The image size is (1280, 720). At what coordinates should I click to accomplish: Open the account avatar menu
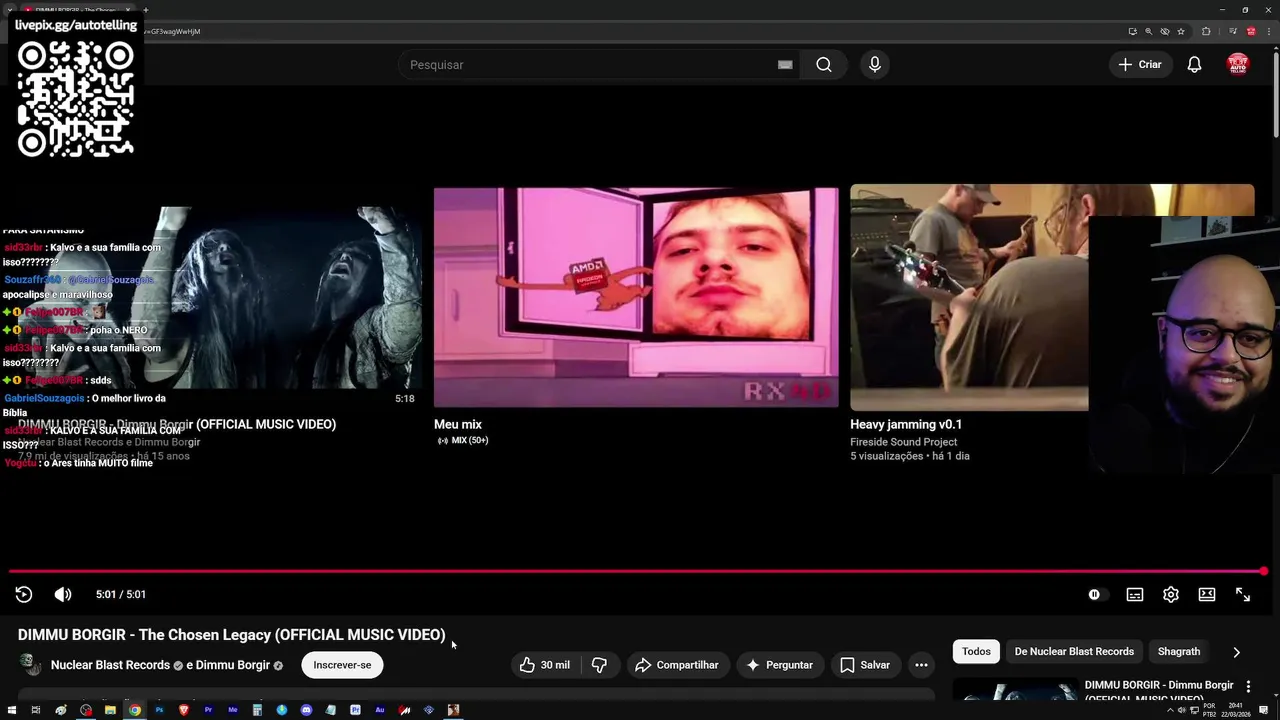pos(1238,64)
